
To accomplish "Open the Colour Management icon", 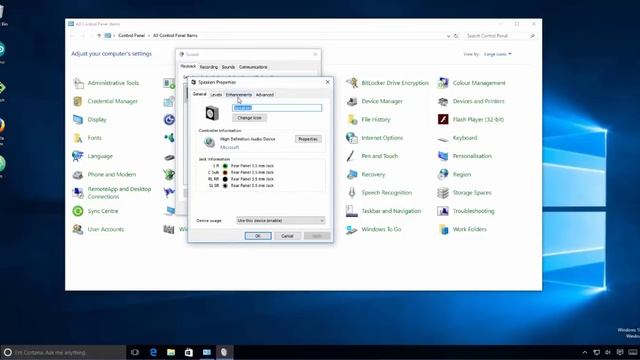I will pos(443,83).
